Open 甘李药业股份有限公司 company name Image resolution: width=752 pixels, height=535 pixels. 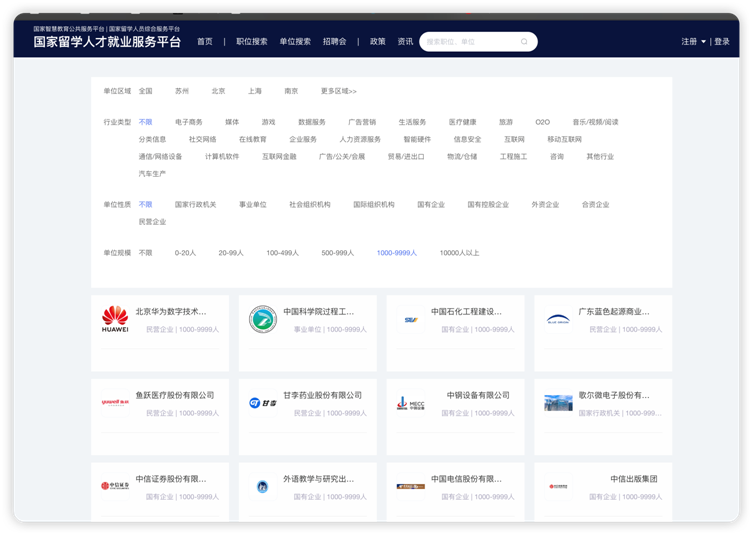[x=322, y=395]
